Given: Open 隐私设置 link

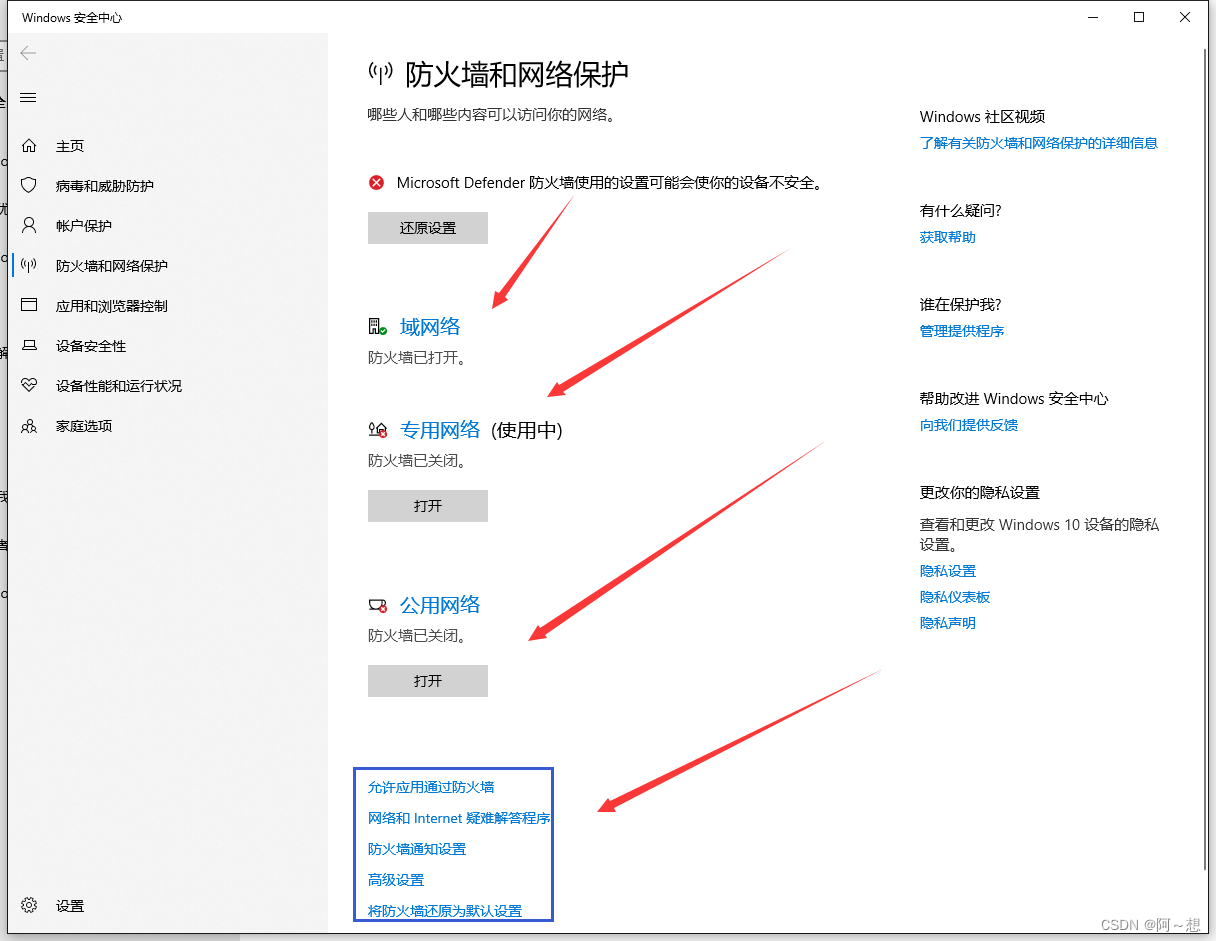Looking at the screenshot, I should pyautogui.click(x=948, y=571).
